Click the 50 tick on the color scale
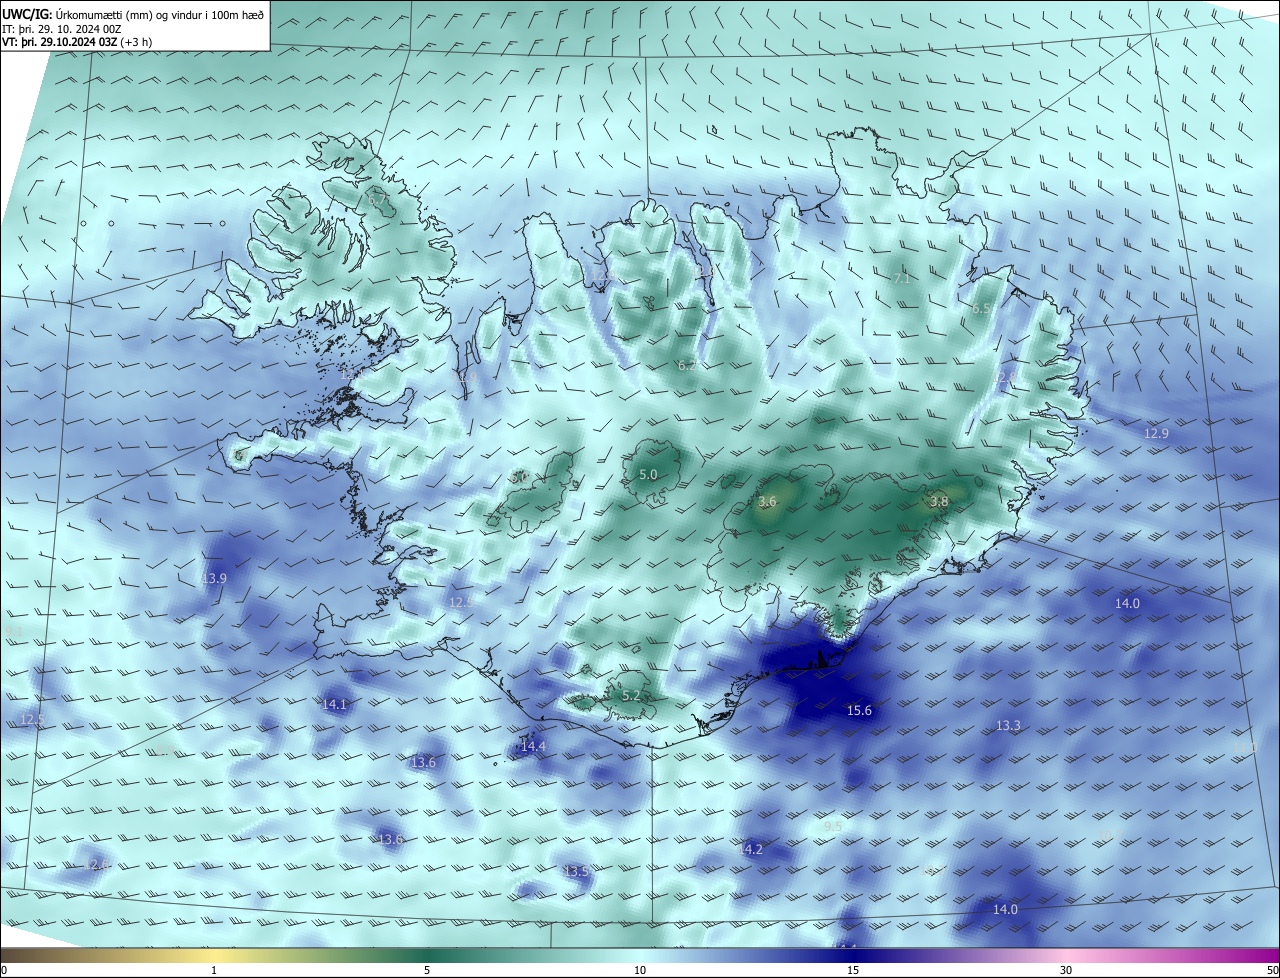The image size is (1280, 978). [1272, 970]
